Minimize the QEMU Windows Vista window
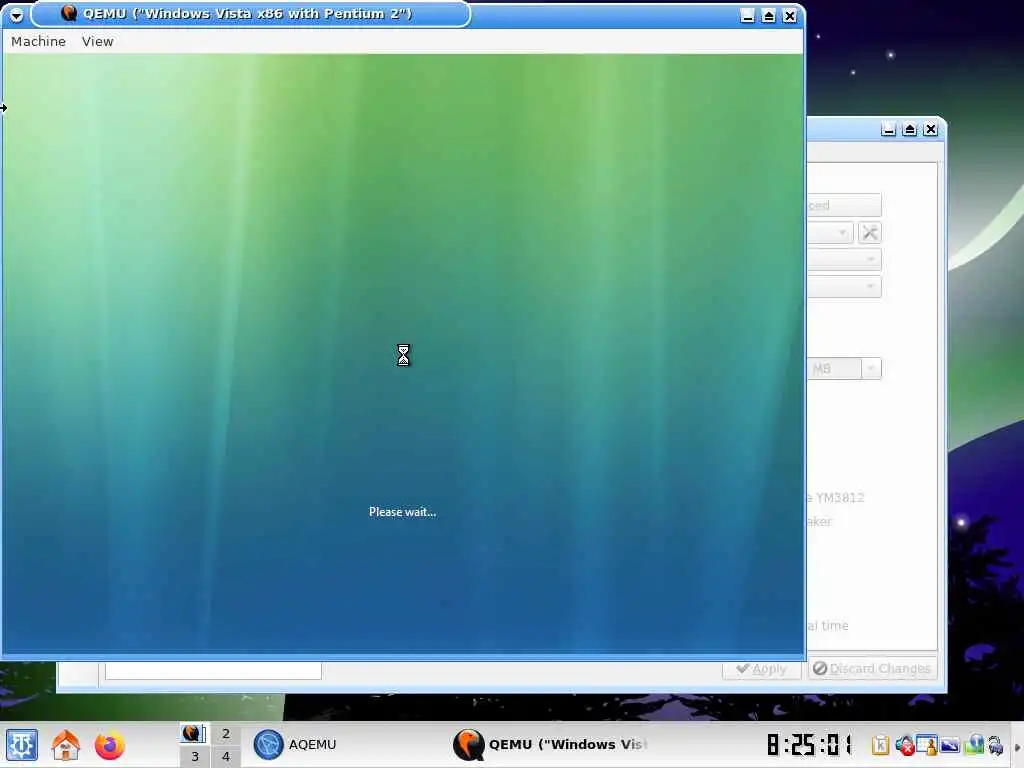 pos(748,16)
